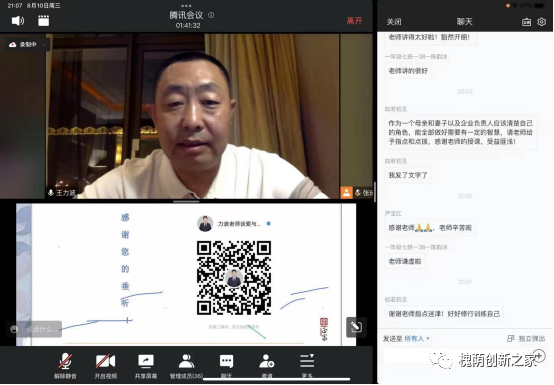Tap the 21:07 chat timestamp
Image resolution: width=554 pixels, height=385 pixels.
coord(465,282)
